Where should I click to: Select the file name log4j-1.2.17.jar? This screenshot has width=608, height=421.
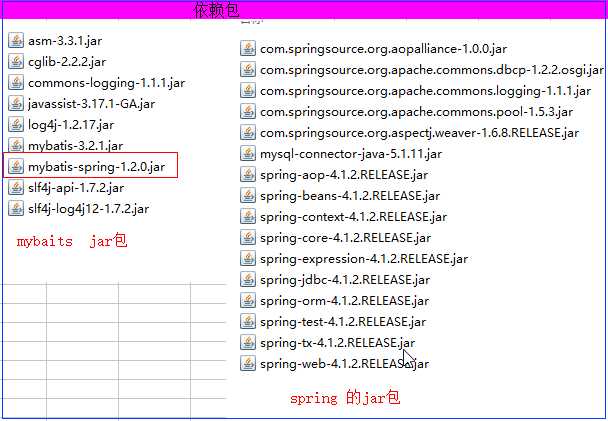[71, 125]
